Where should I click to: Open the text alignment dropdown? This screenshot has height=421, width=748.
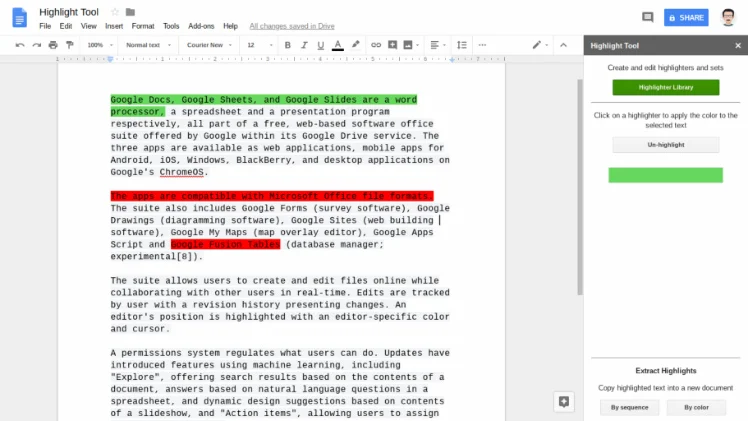pyautogui.click(x=438, y=45)
